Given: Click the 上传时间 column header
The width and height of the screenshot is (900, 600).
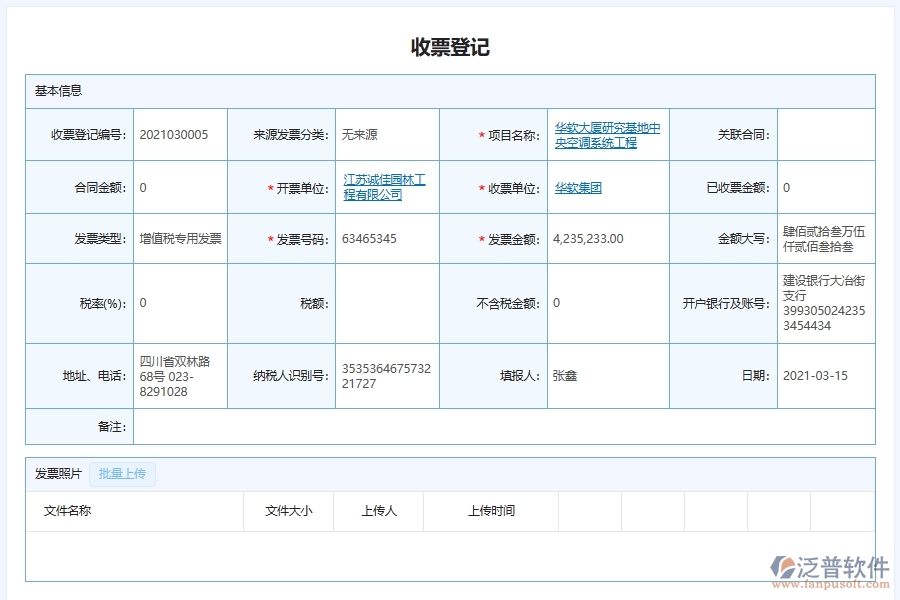Looking at the screenshot, I should coord(491,511).
